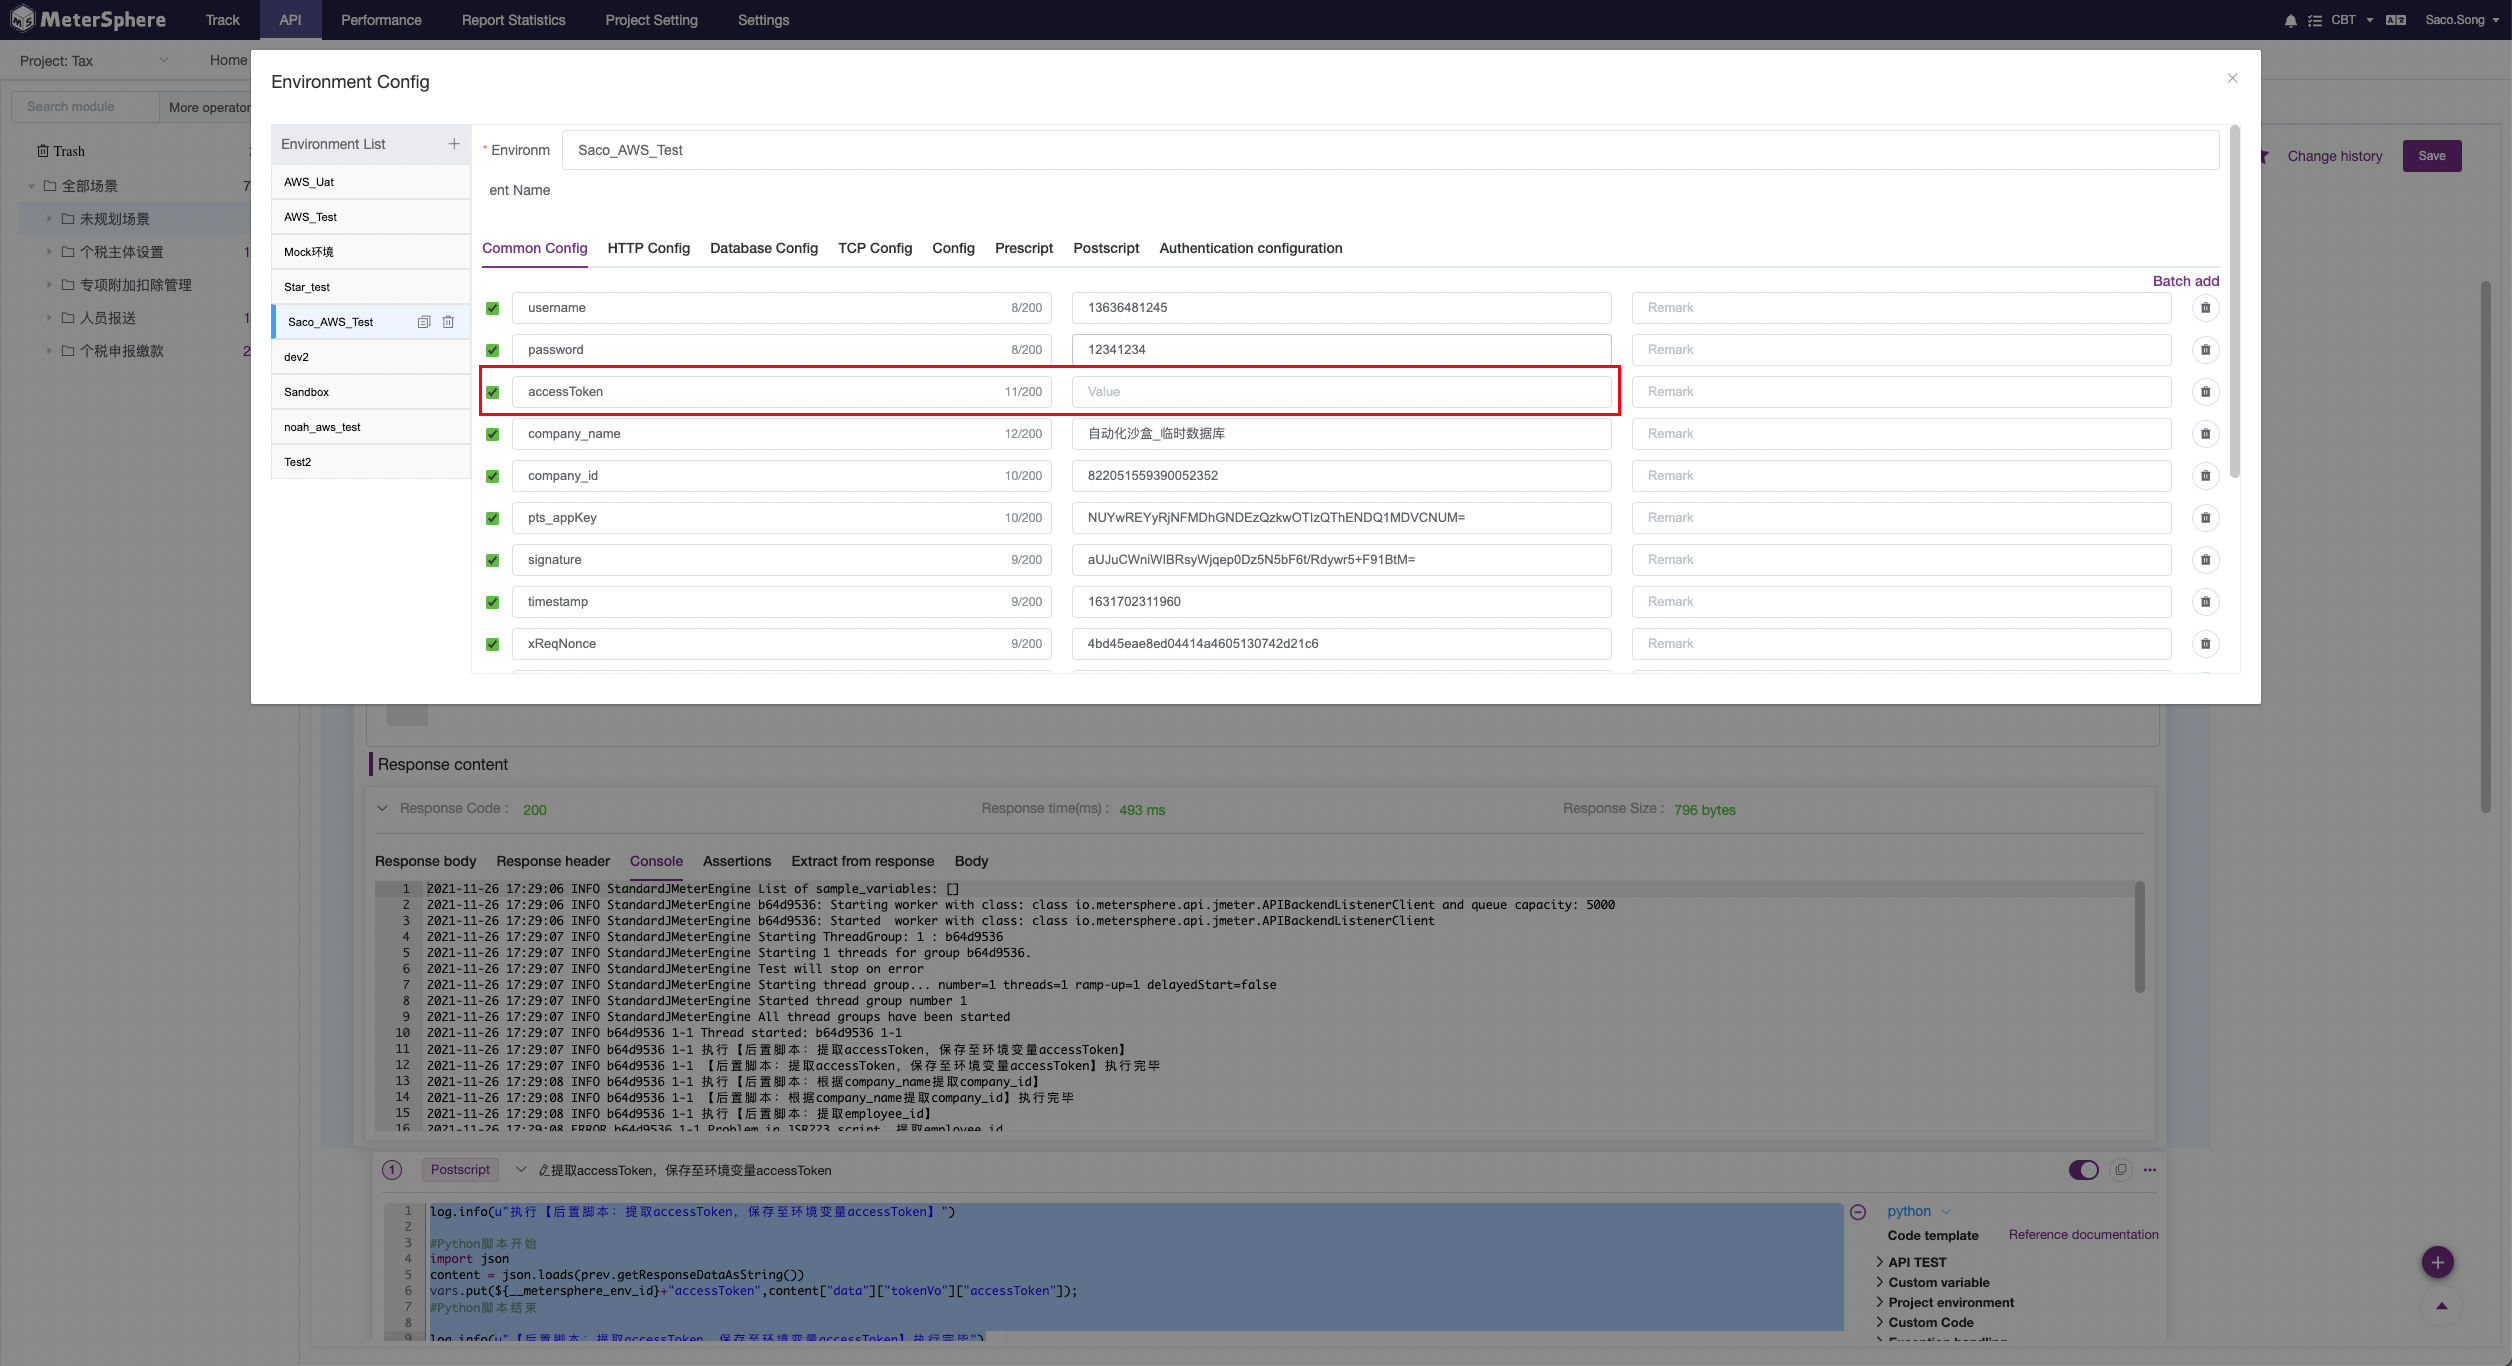Click the empty Value field for accessToken
This screenshot has height=1366, width=2512.
(1341, 391)
